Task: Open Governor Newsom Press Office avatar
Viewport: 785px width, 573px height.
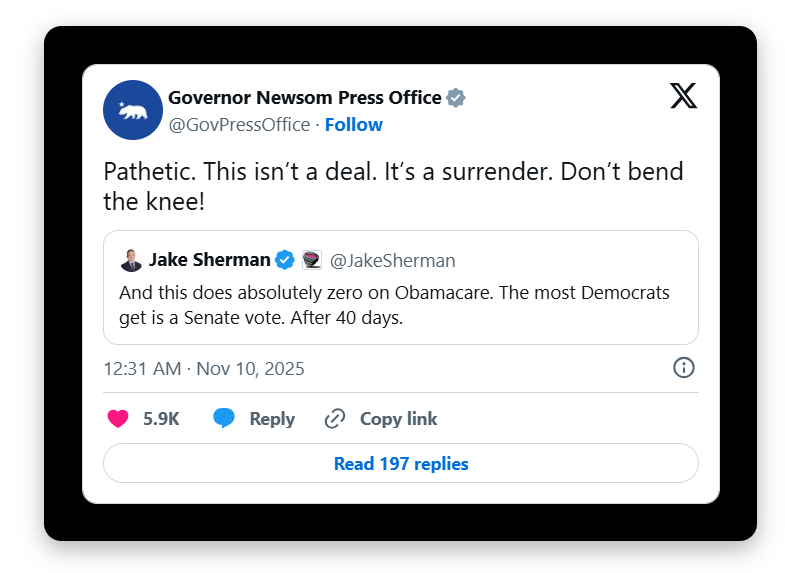Action: coord(133,110)
